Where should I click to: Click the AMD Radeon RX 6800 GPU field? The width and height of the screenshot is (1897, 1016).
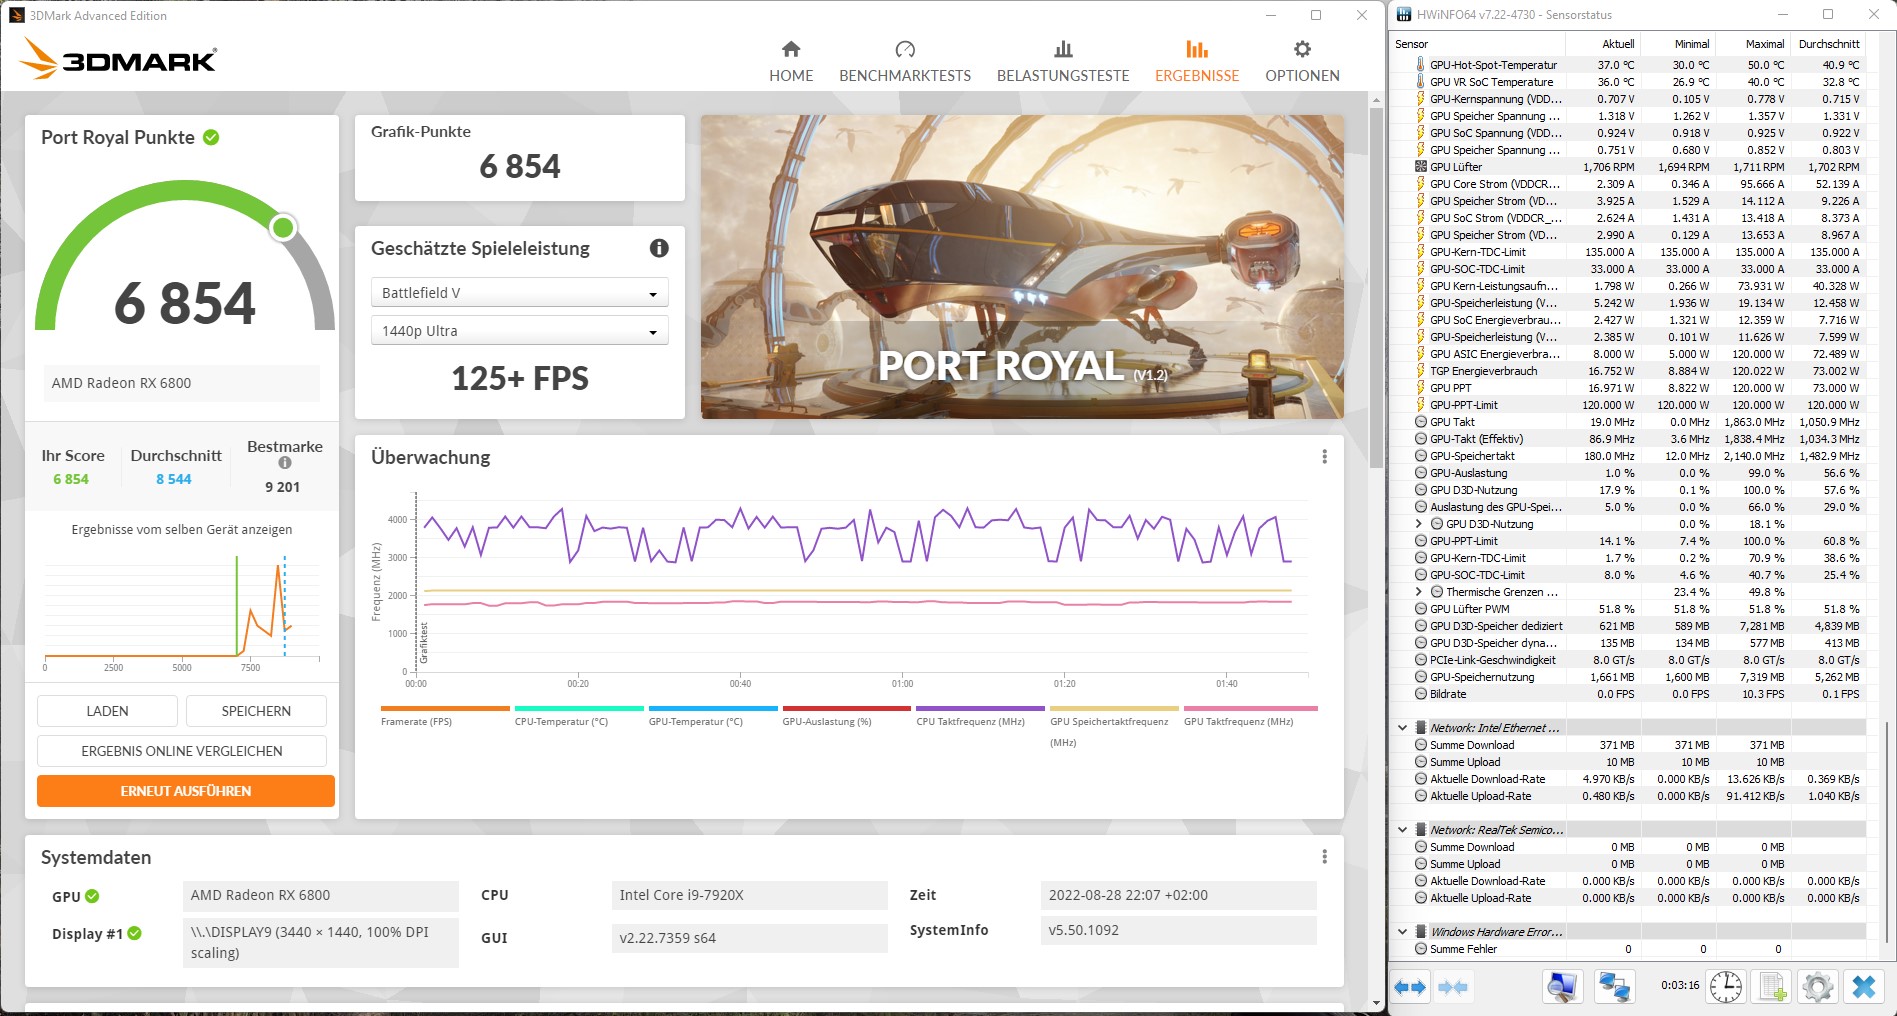click(x=320, y=895)
